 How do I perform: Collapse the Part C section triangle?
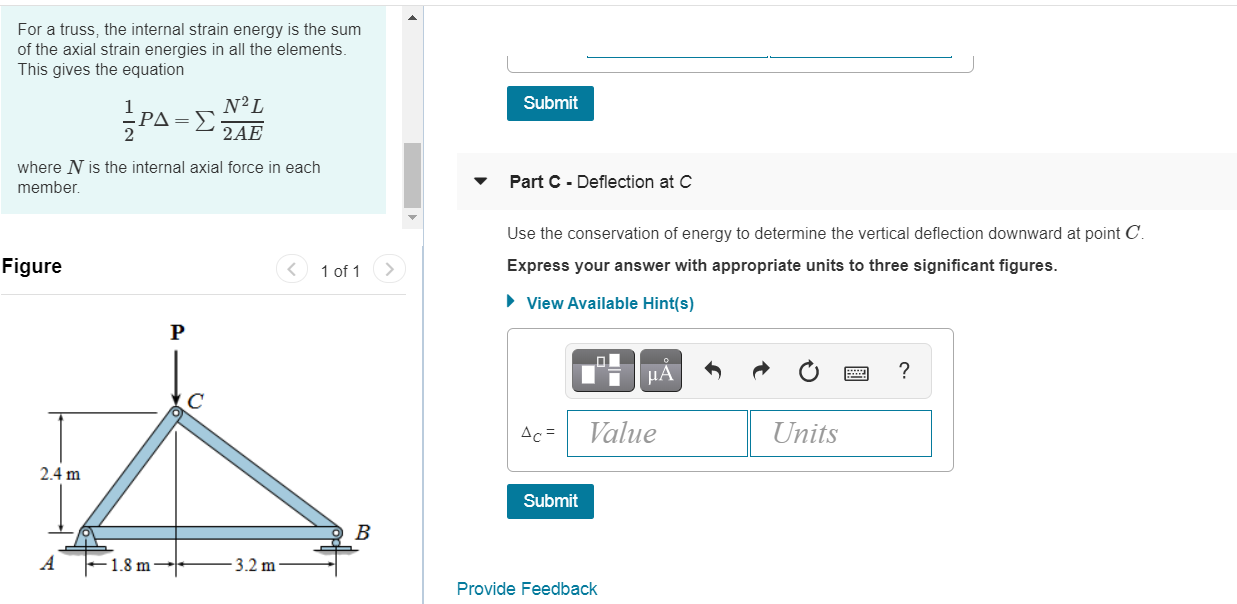point(480,181)
